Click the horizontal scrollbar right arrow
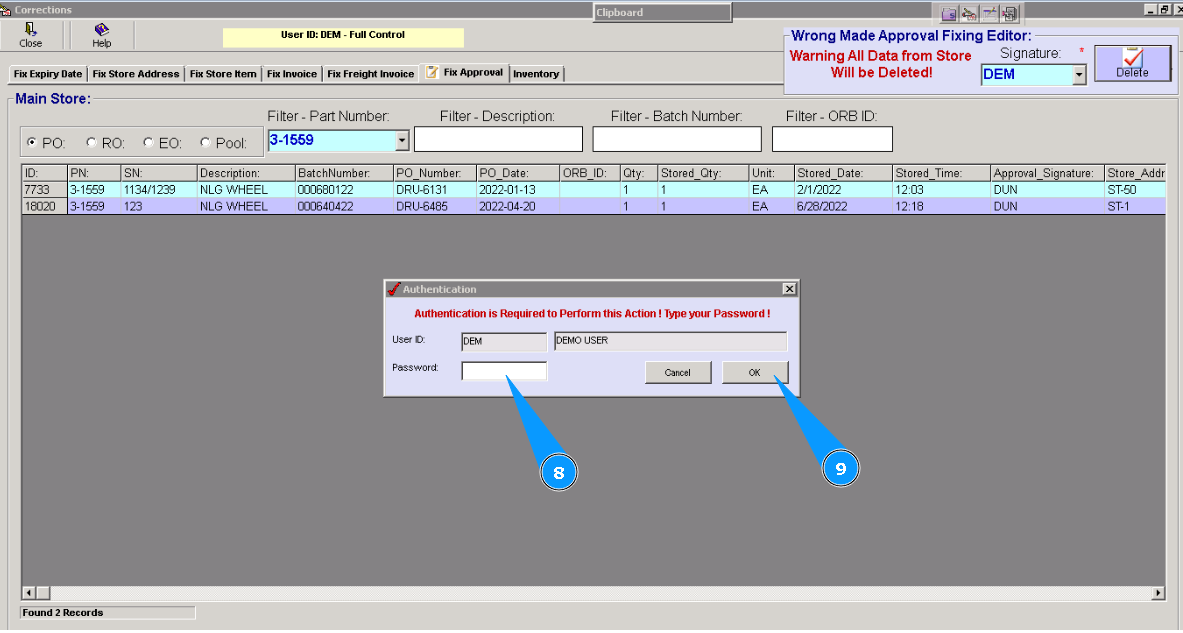Viewport: 1183px width, 633px height. [x=1158, y=593]
